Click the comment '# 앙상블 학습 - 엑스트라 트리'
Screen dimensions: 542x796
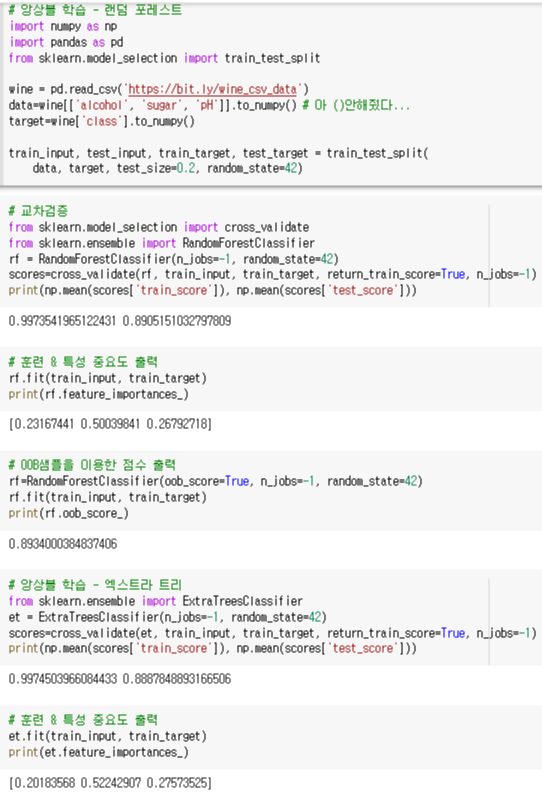(95, 585)
